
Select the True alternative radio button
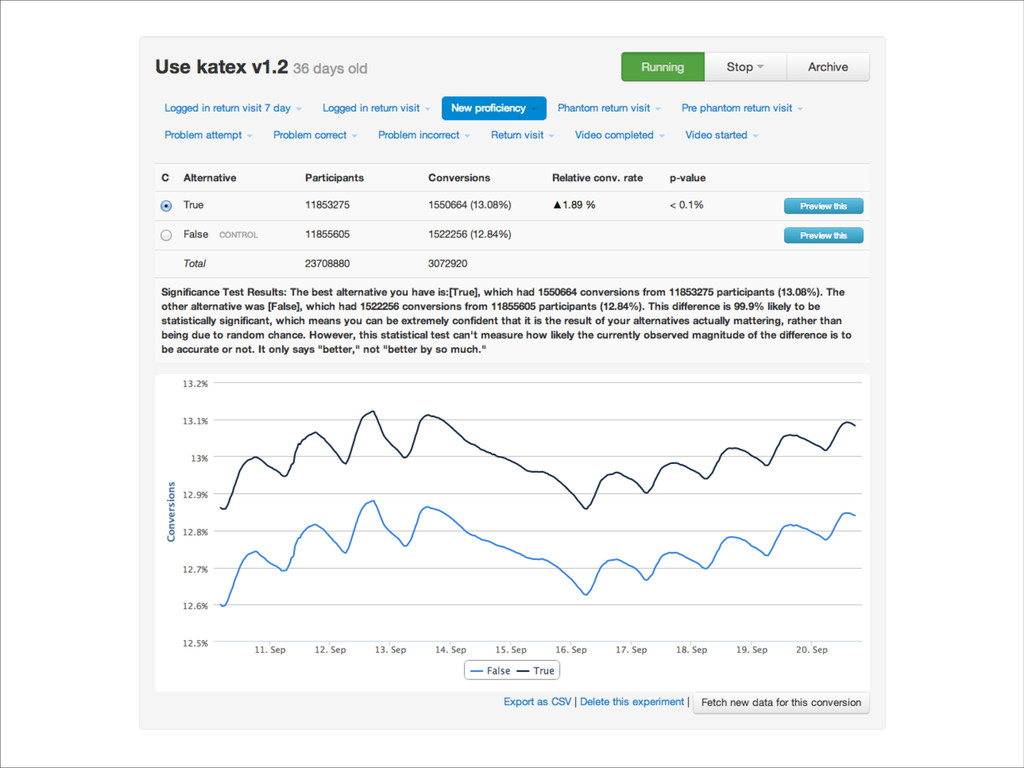pyautogui.click(x=166, y=206)
